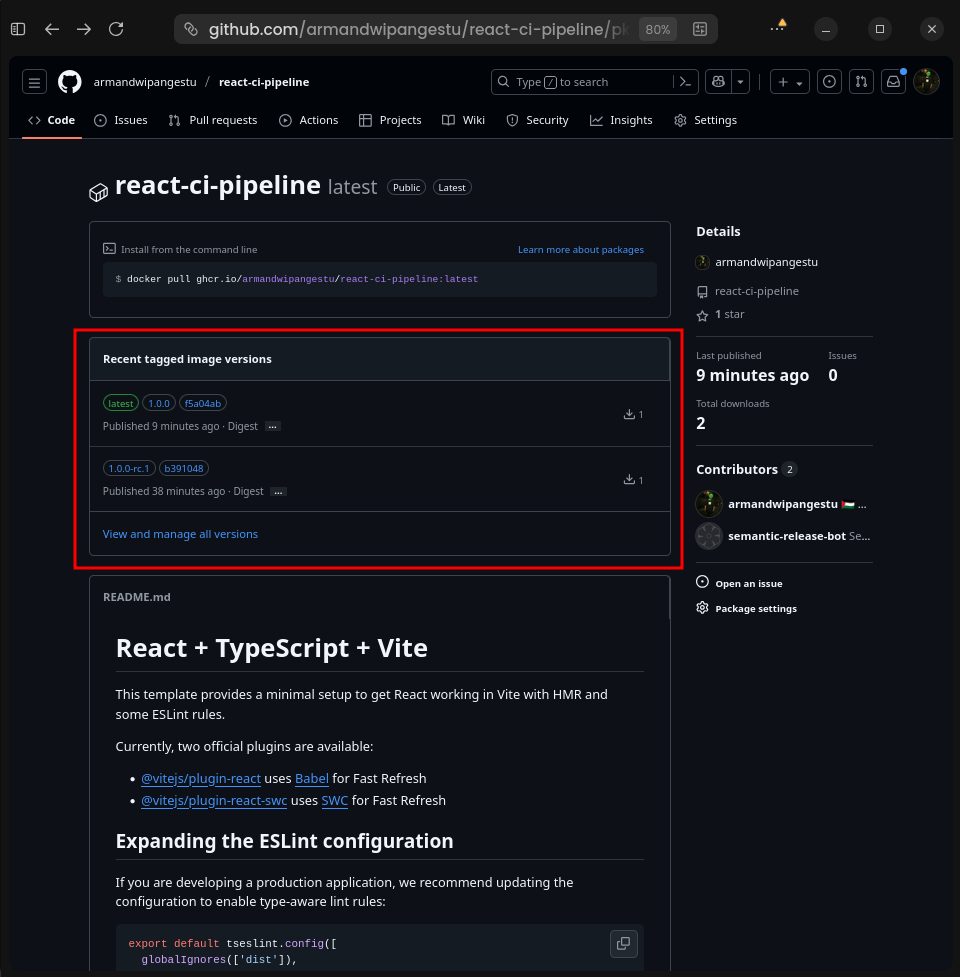
Task: Open the GitHub hamburger navigation menu
Action: coord(34,82)
